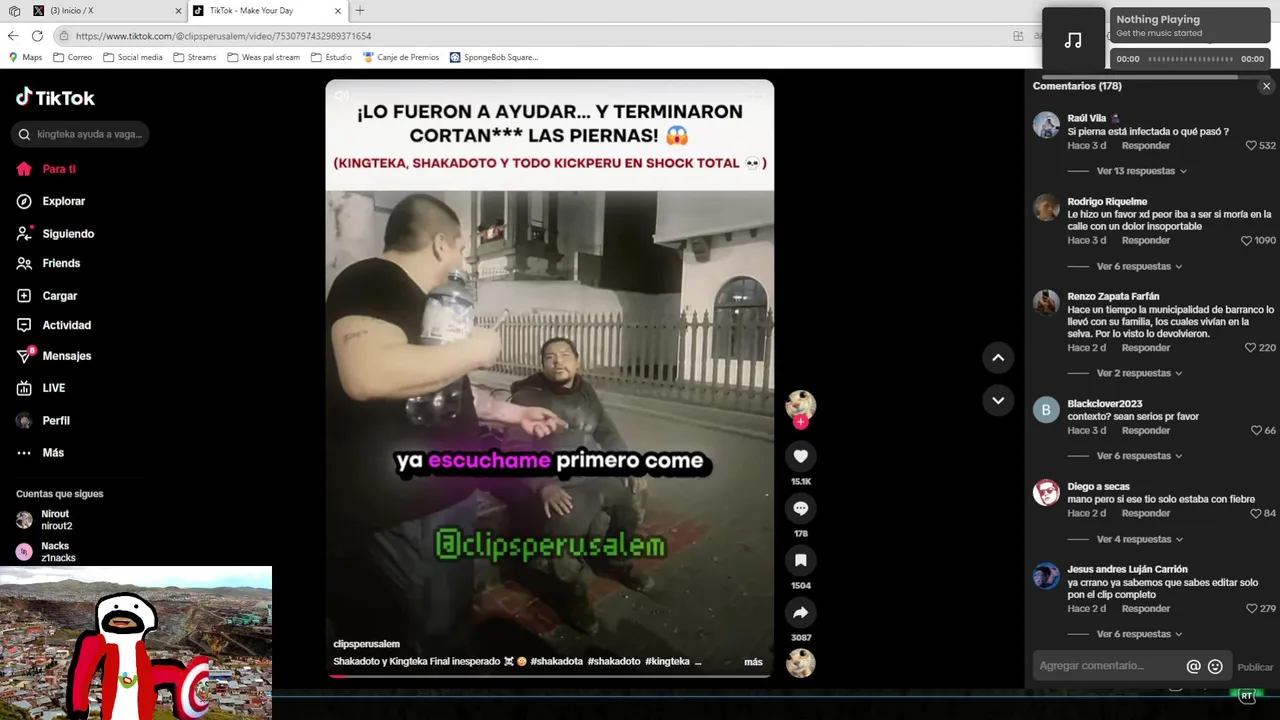Expand 4 replies under Diego a secas comment
The height and width of the screenshot is (720, 1280).
tap(1139, 539)
